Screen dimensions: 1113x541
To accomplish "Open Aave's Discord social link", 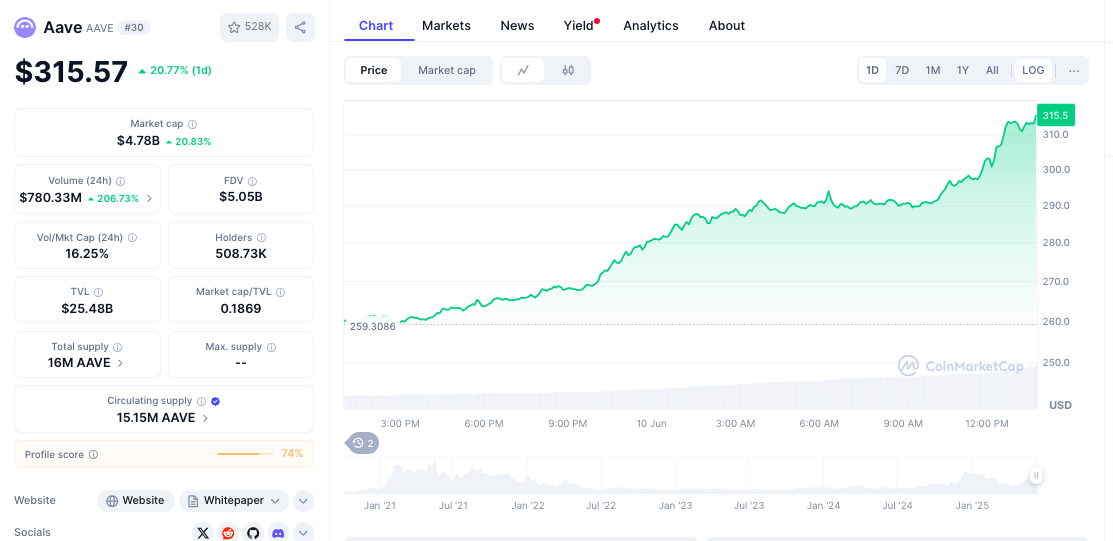I will coord(278,532).
